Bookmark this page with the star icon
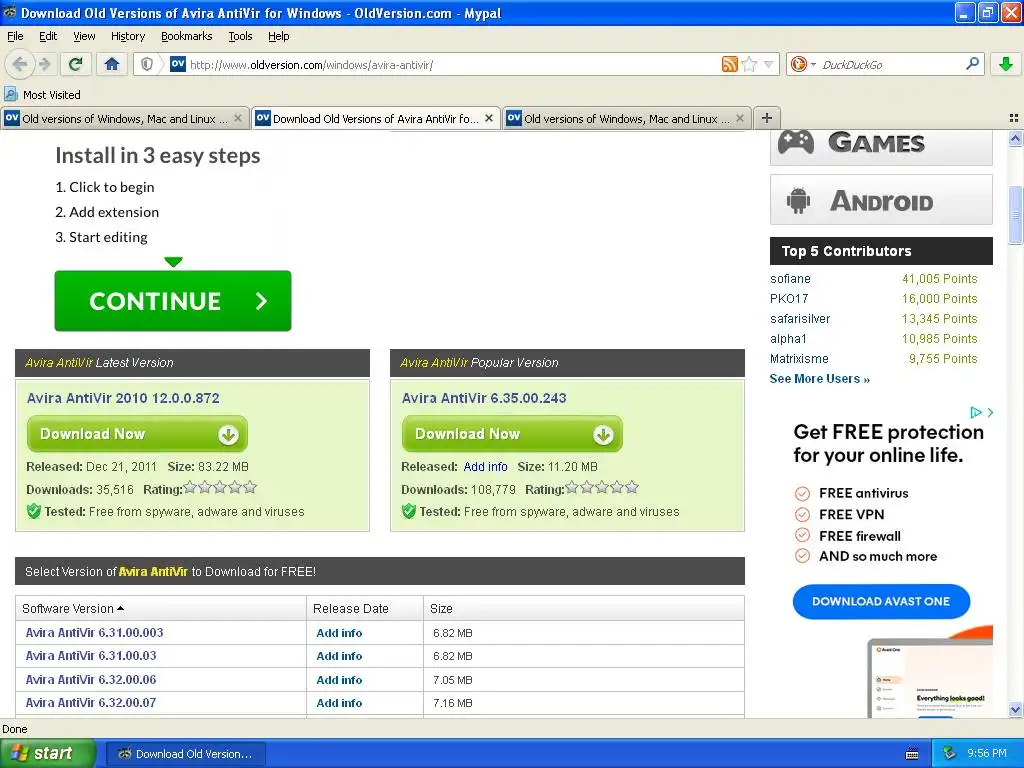The width and height of the screenshot is (1024, 768). (x=750, y=64)
